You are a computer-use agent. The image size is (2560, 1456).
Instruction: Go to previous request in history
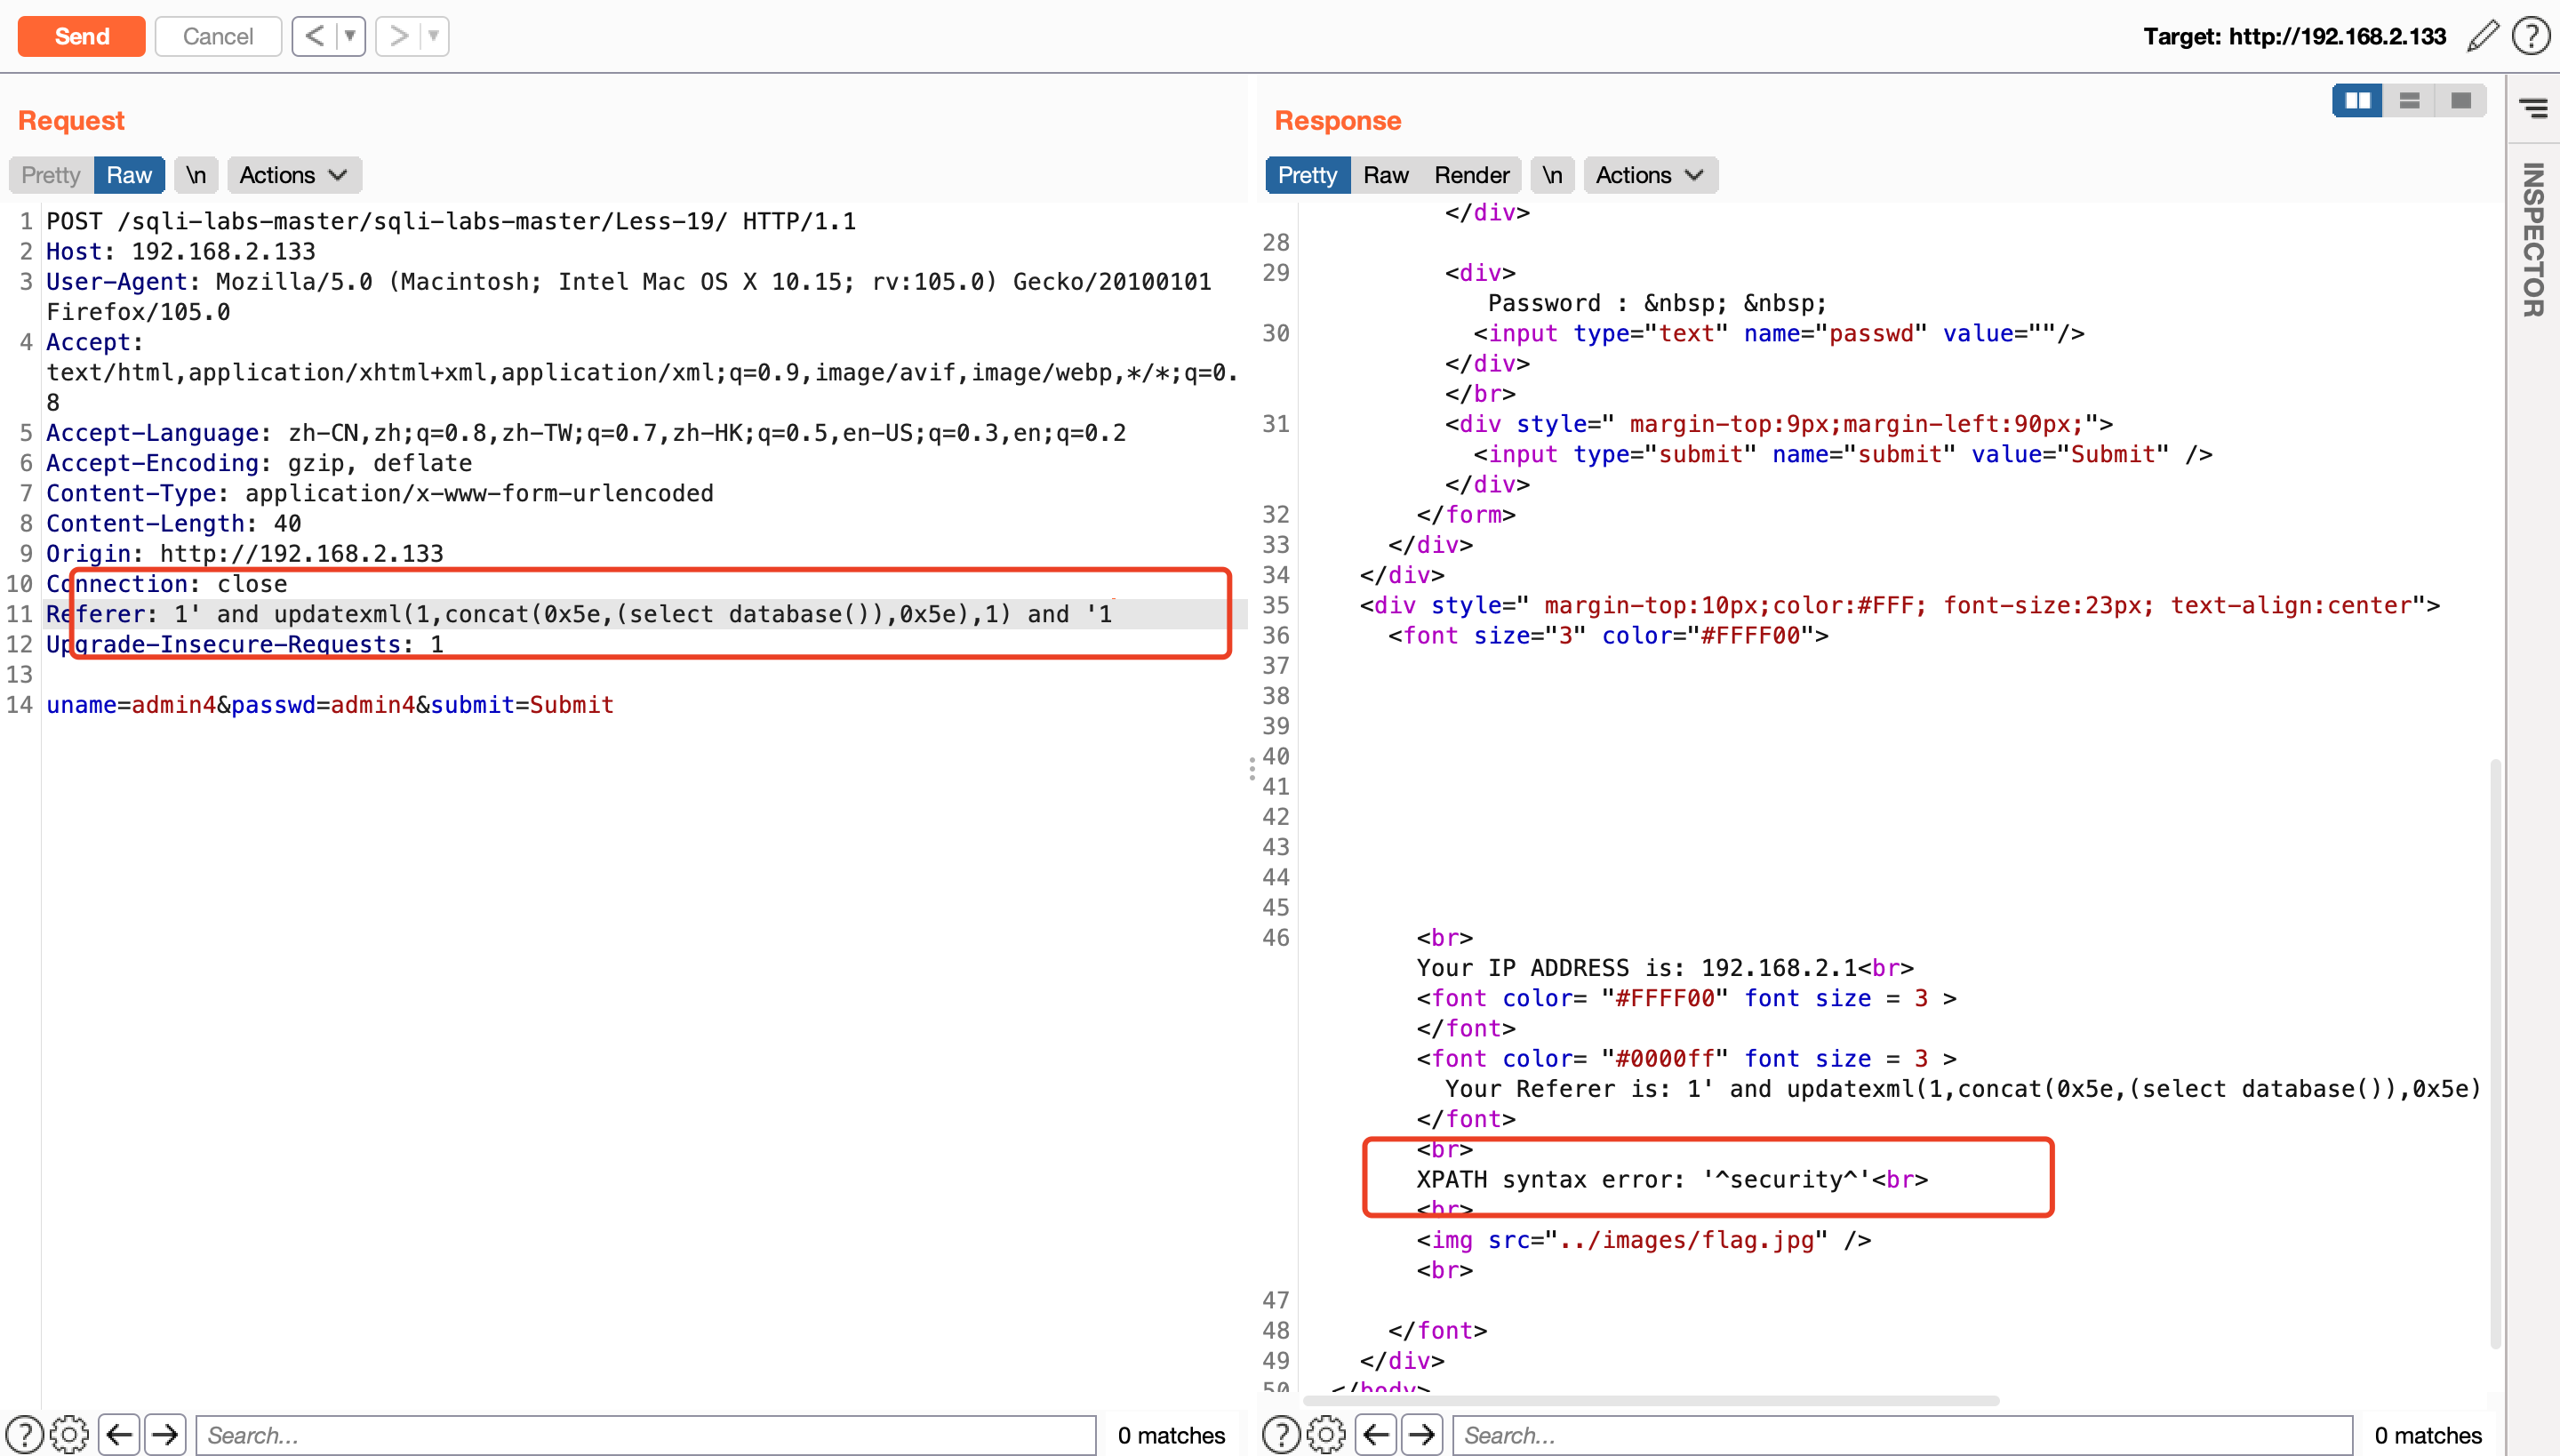[x=314, y=36]
